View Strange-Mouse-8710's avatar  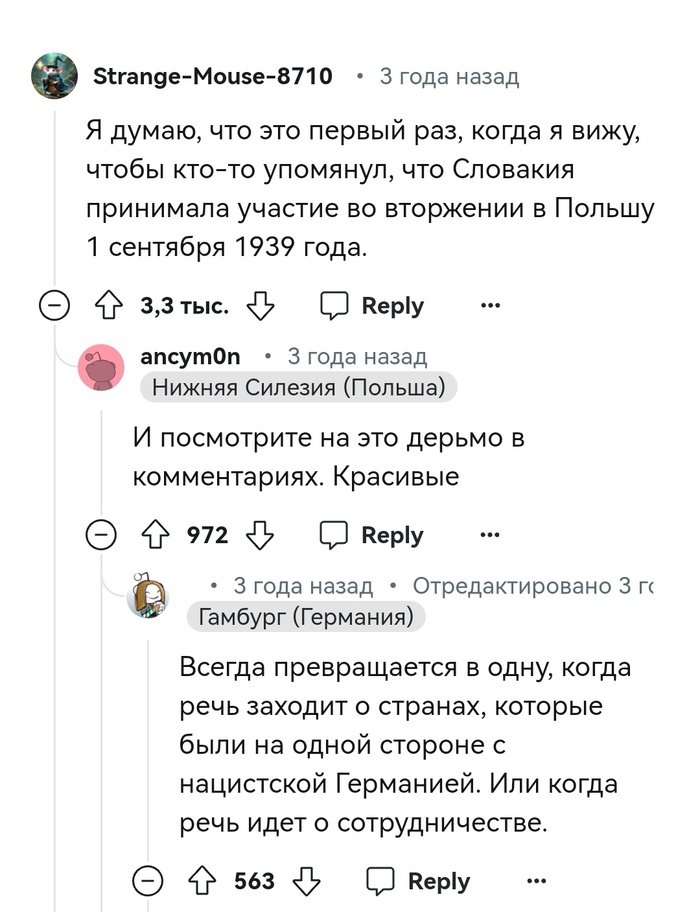[x=54, y=76]
